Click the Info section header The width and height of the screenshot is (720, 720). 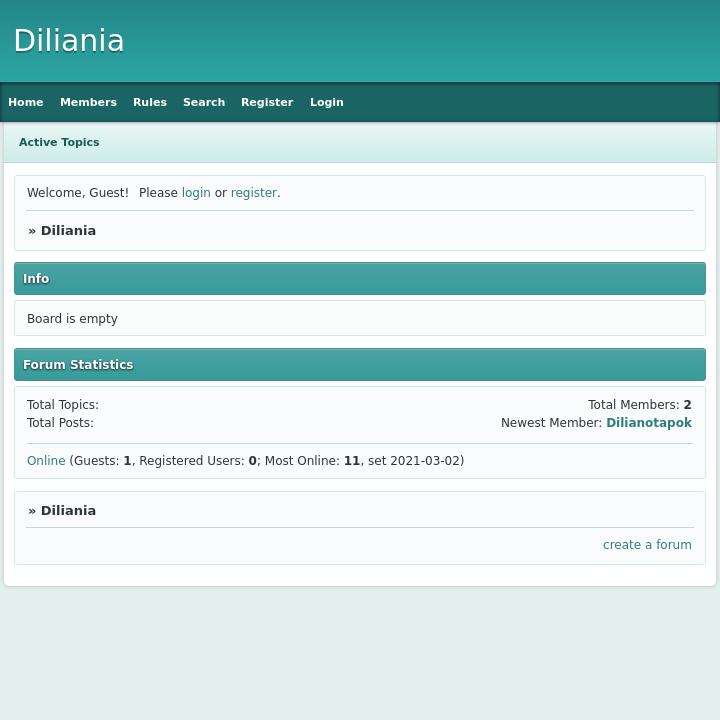click(36, 279)
